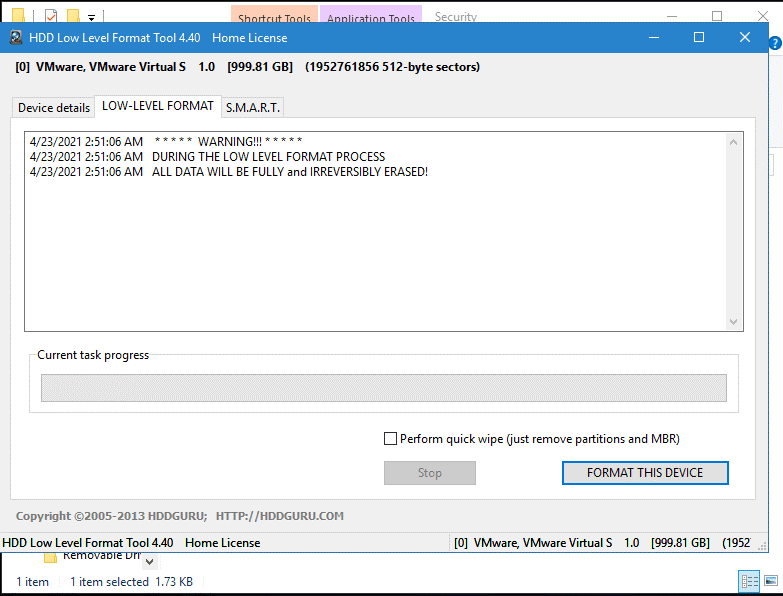Open the help icon in the Explorer window
This screenshot has width=783, height=596.
pos(775,43)
